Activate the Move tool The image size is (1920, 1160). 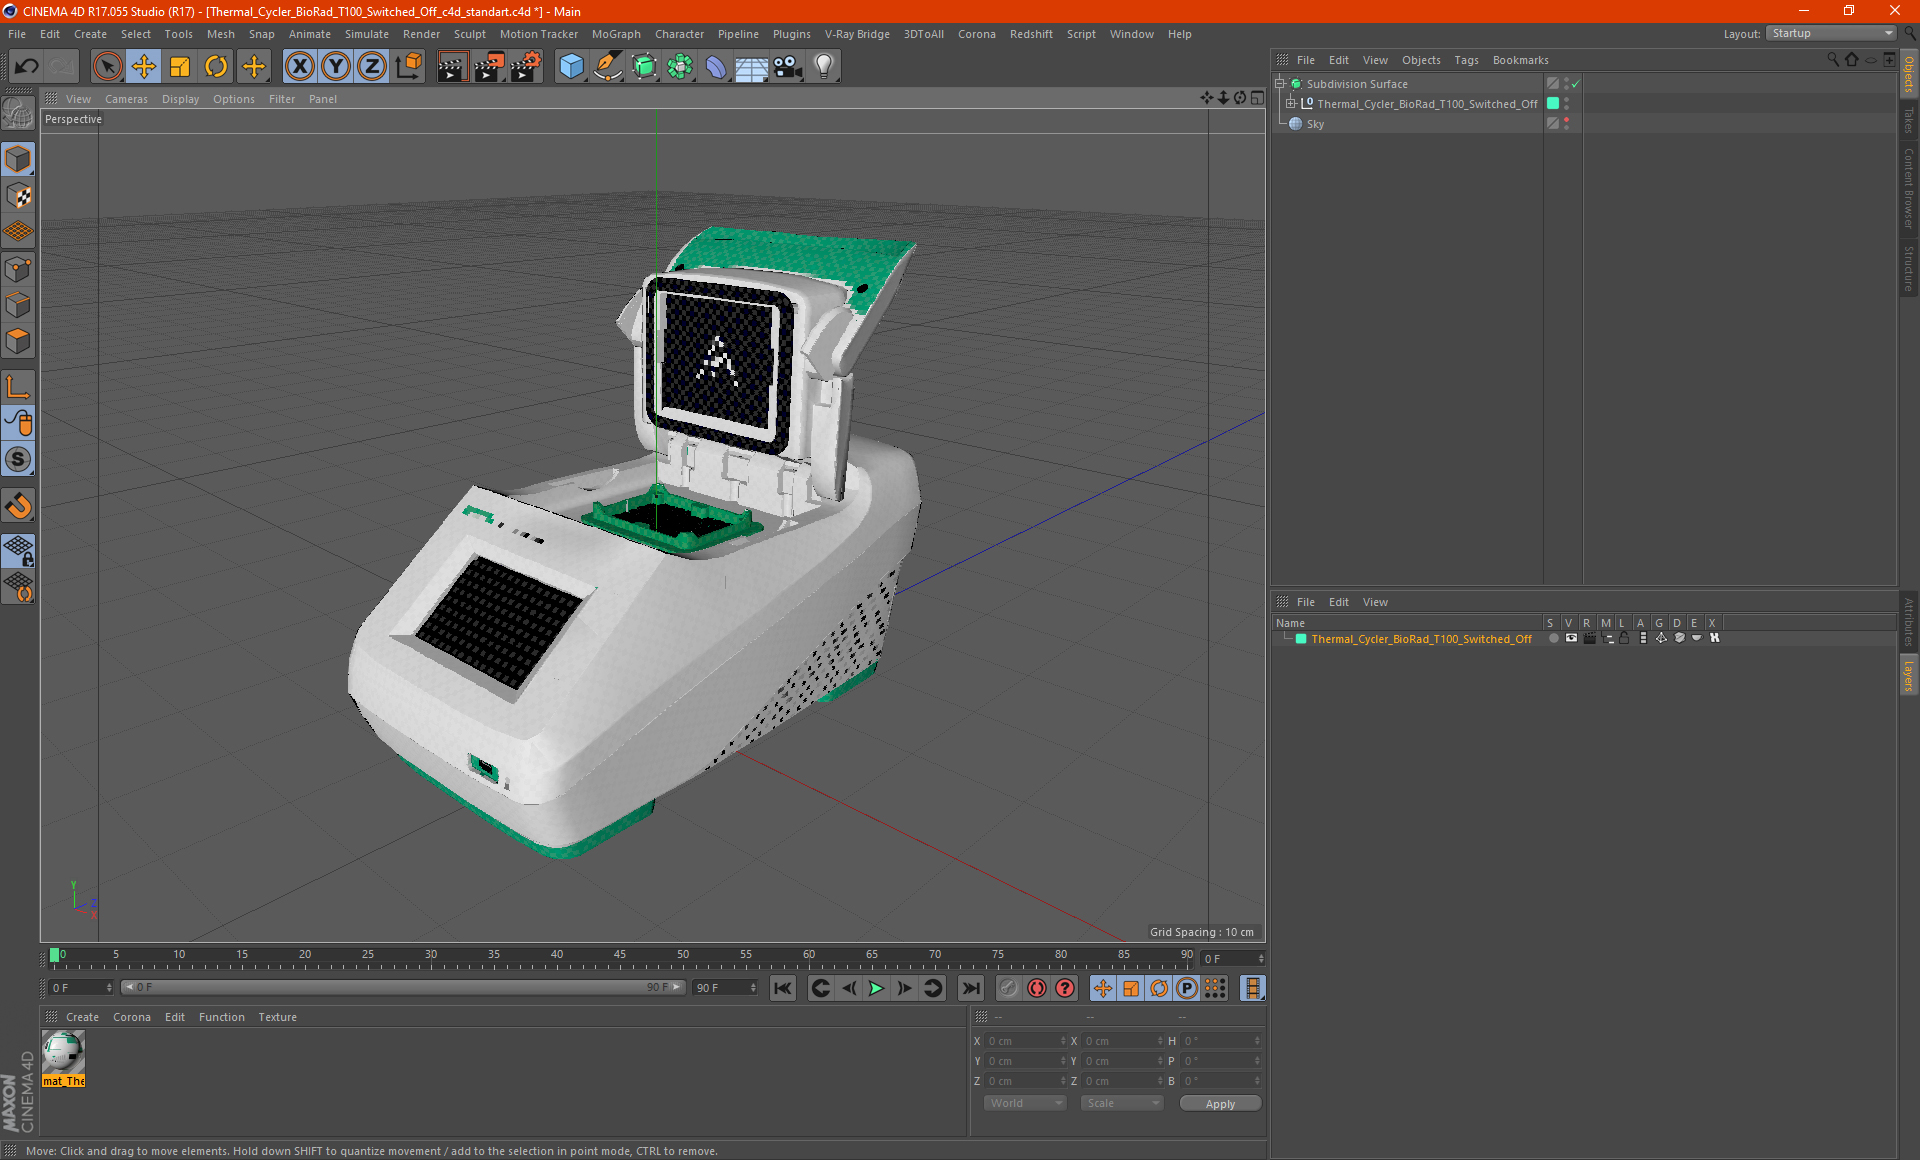pos(144,66)
